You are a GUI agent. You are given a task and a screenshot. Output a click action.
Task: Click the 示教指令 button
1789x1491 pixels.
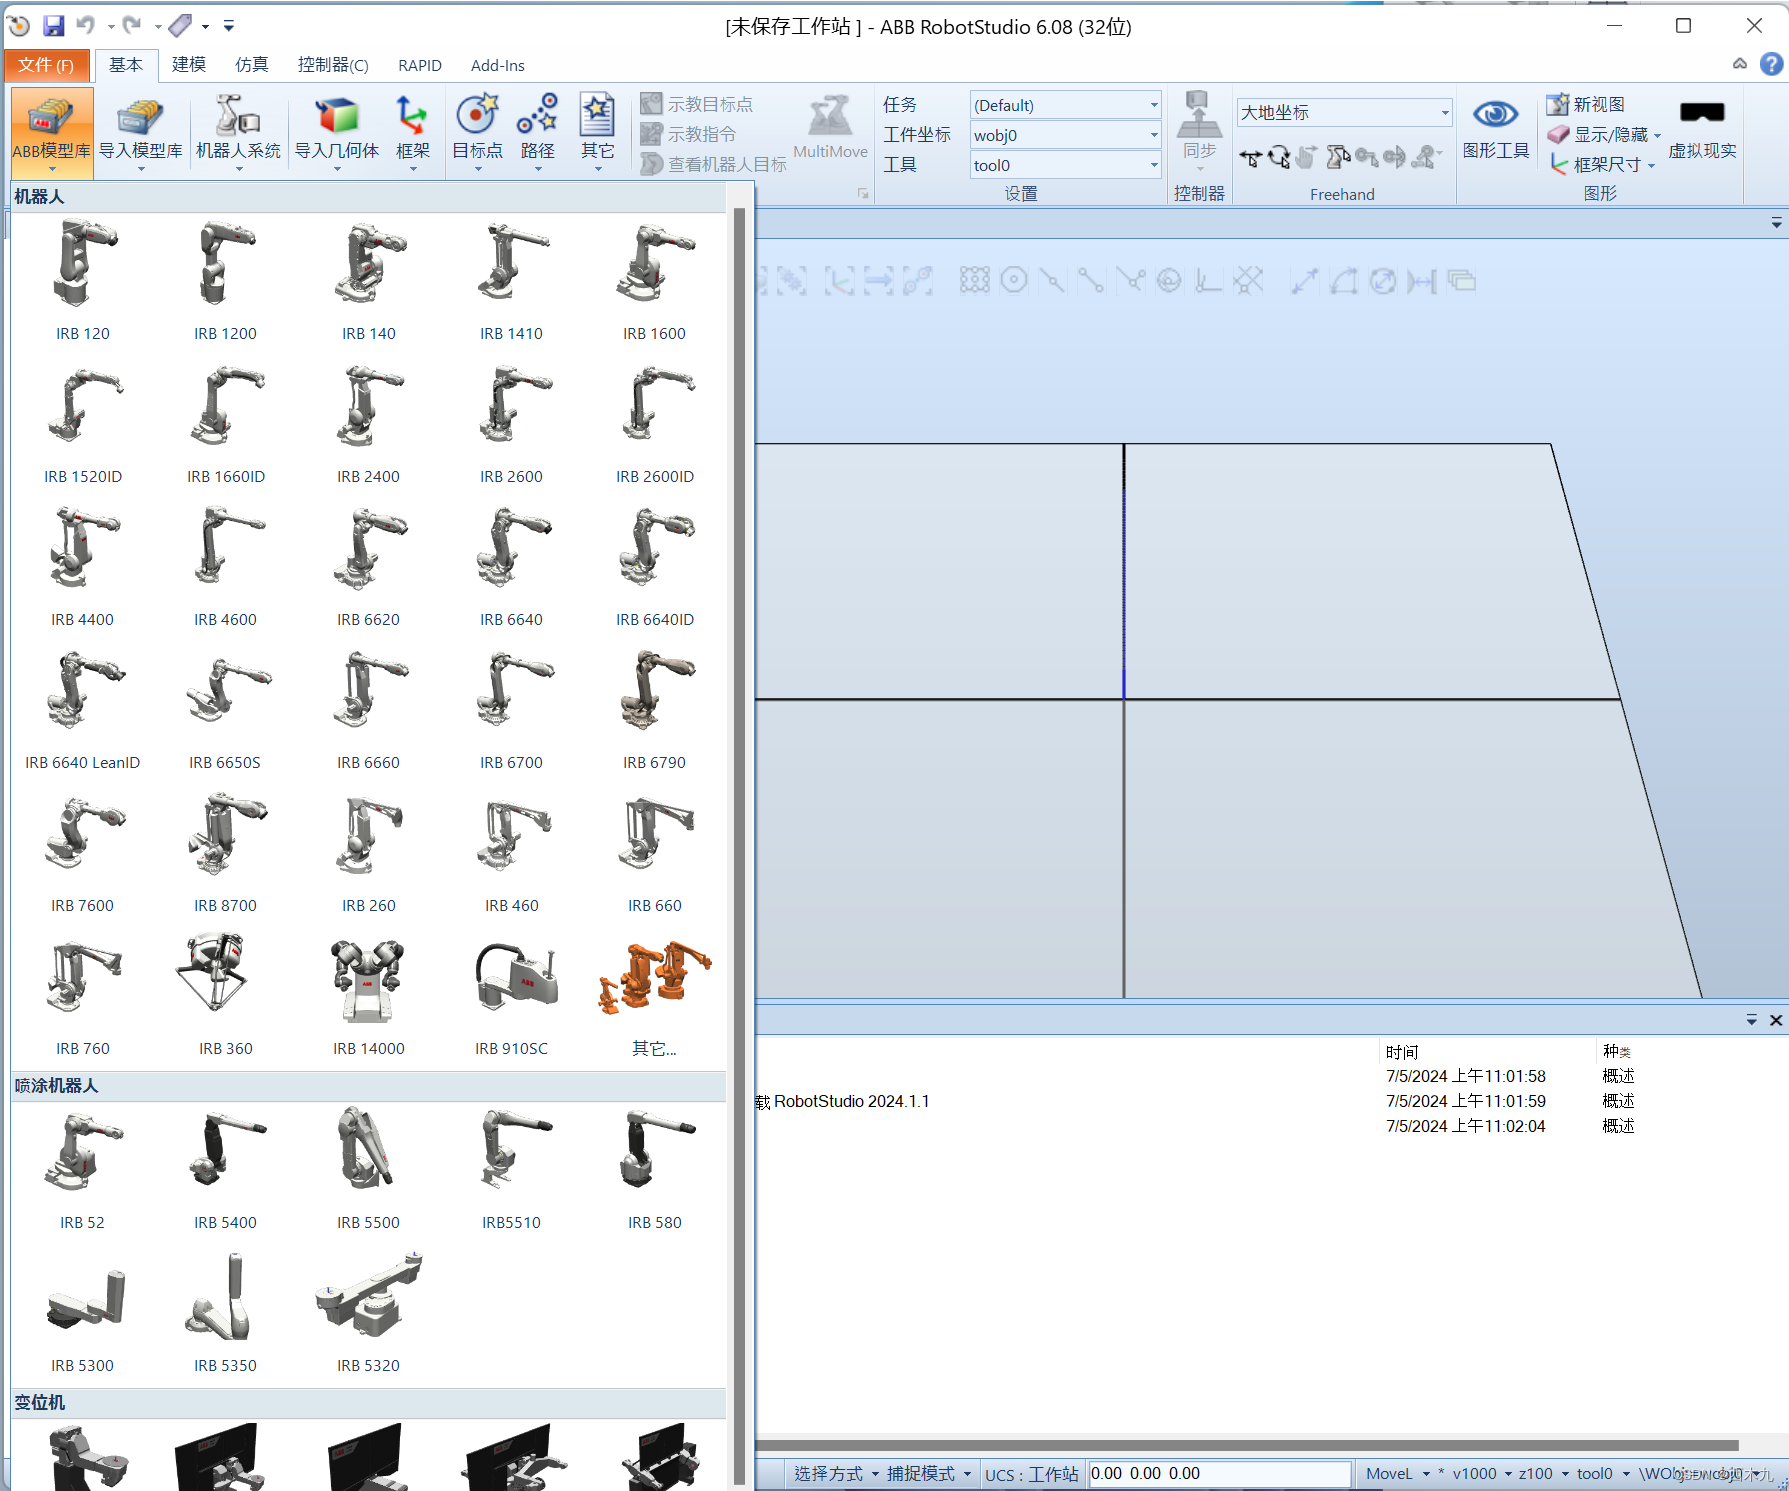(x=689, y=134)
